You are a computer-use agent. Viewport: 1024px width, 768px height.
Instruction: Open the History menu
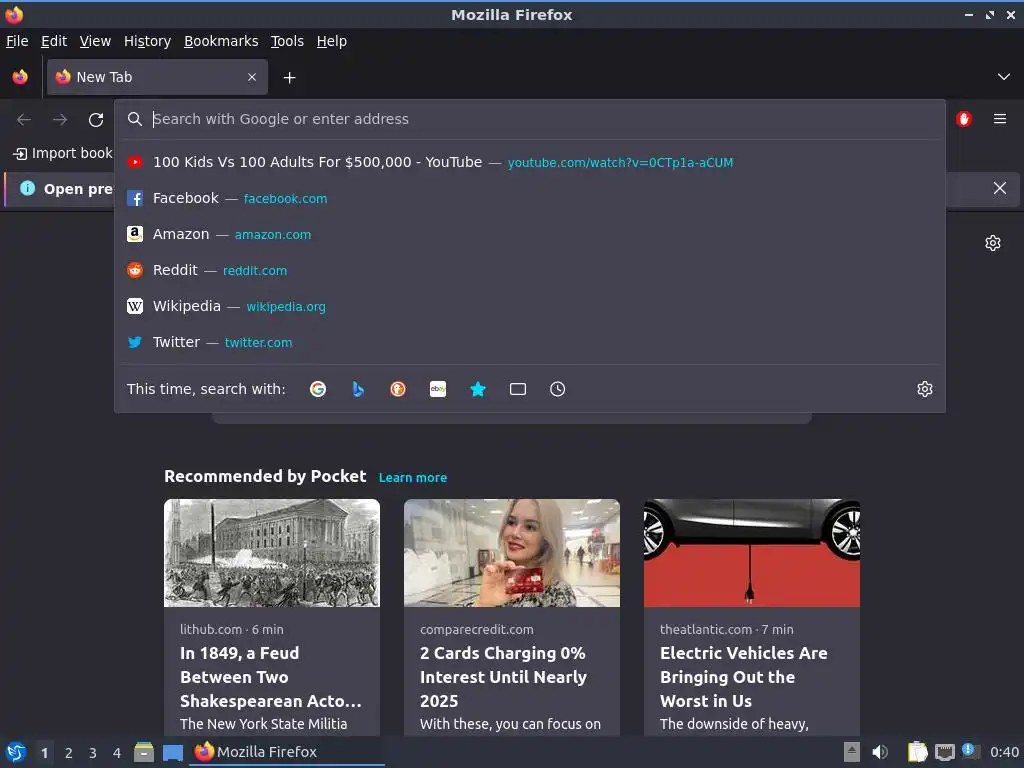click(x=148, y=41)
